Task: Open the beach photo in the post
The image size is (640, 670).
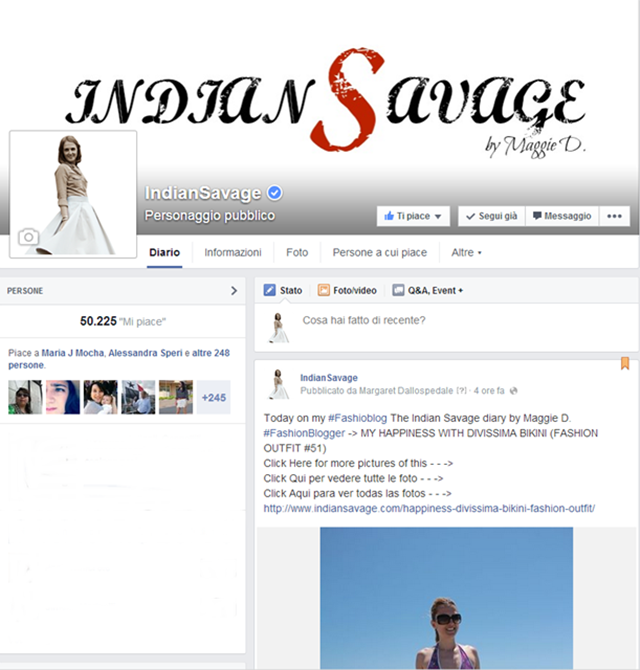Action: click(x=446, y=598)
